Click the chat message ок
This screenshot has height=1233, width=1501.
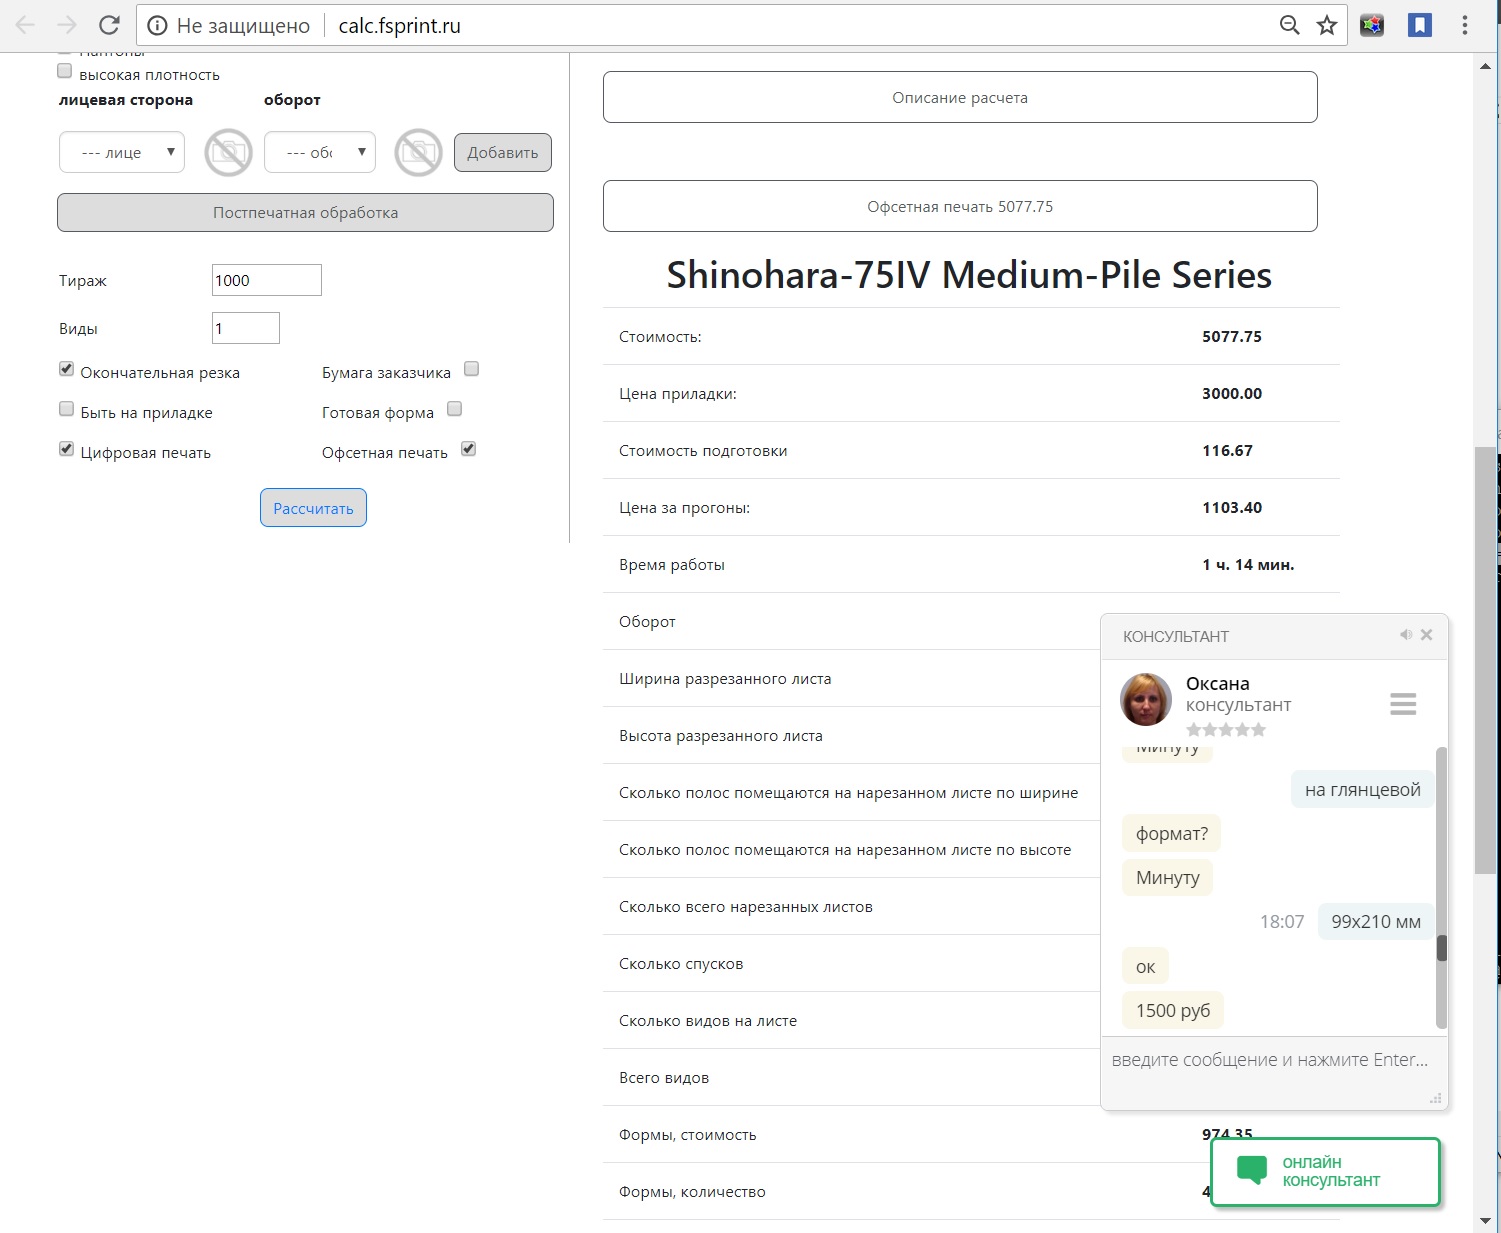pyautogui.click(x=1146, y=966)
